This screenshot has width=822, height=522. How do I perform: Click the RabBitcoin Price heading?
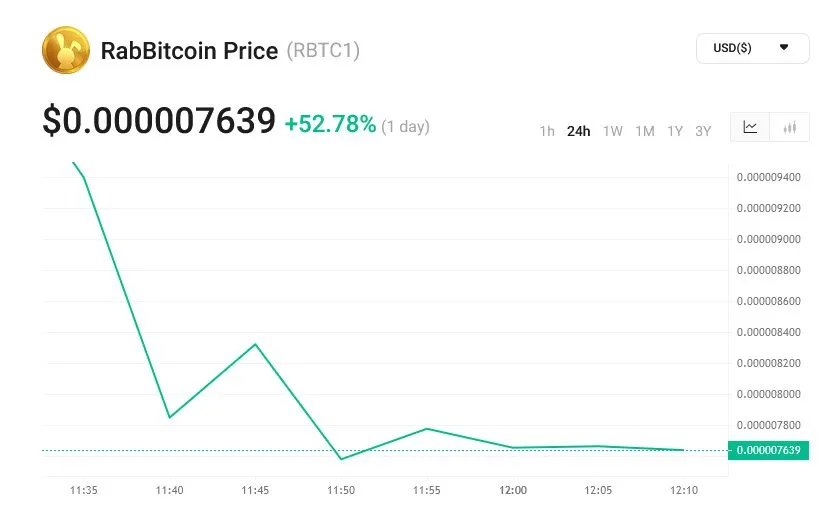click(x=189, y=50)
